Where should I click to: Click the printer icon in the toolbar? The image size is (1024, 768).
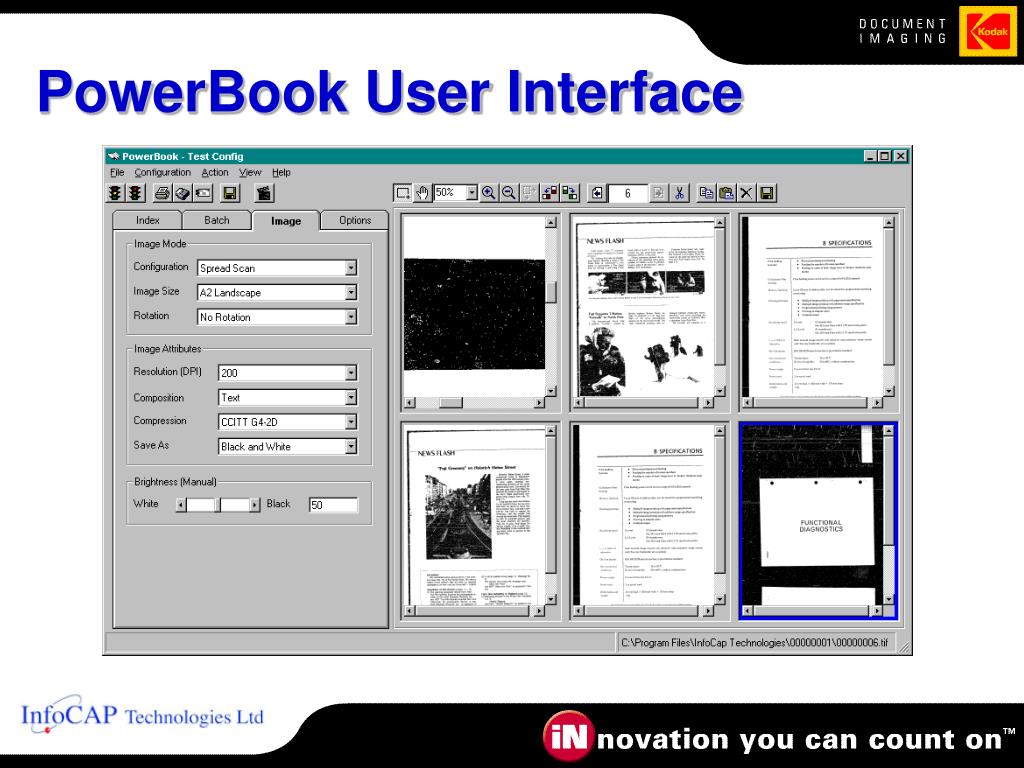point(162,193)
